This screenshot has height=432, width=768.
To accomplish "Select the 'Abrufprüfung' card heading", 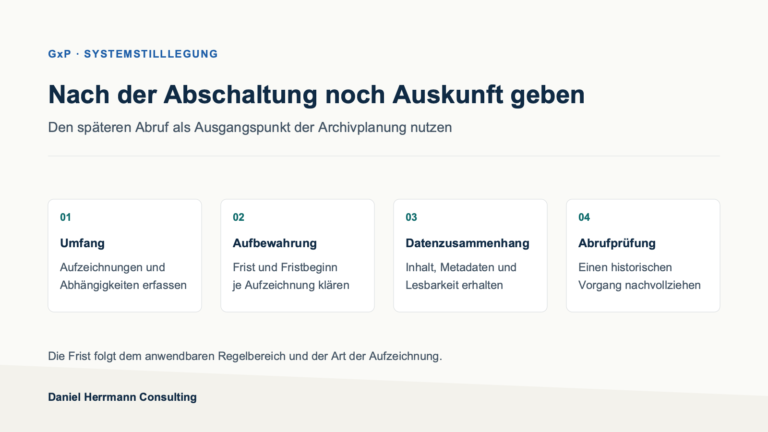I will click(617, 243).
